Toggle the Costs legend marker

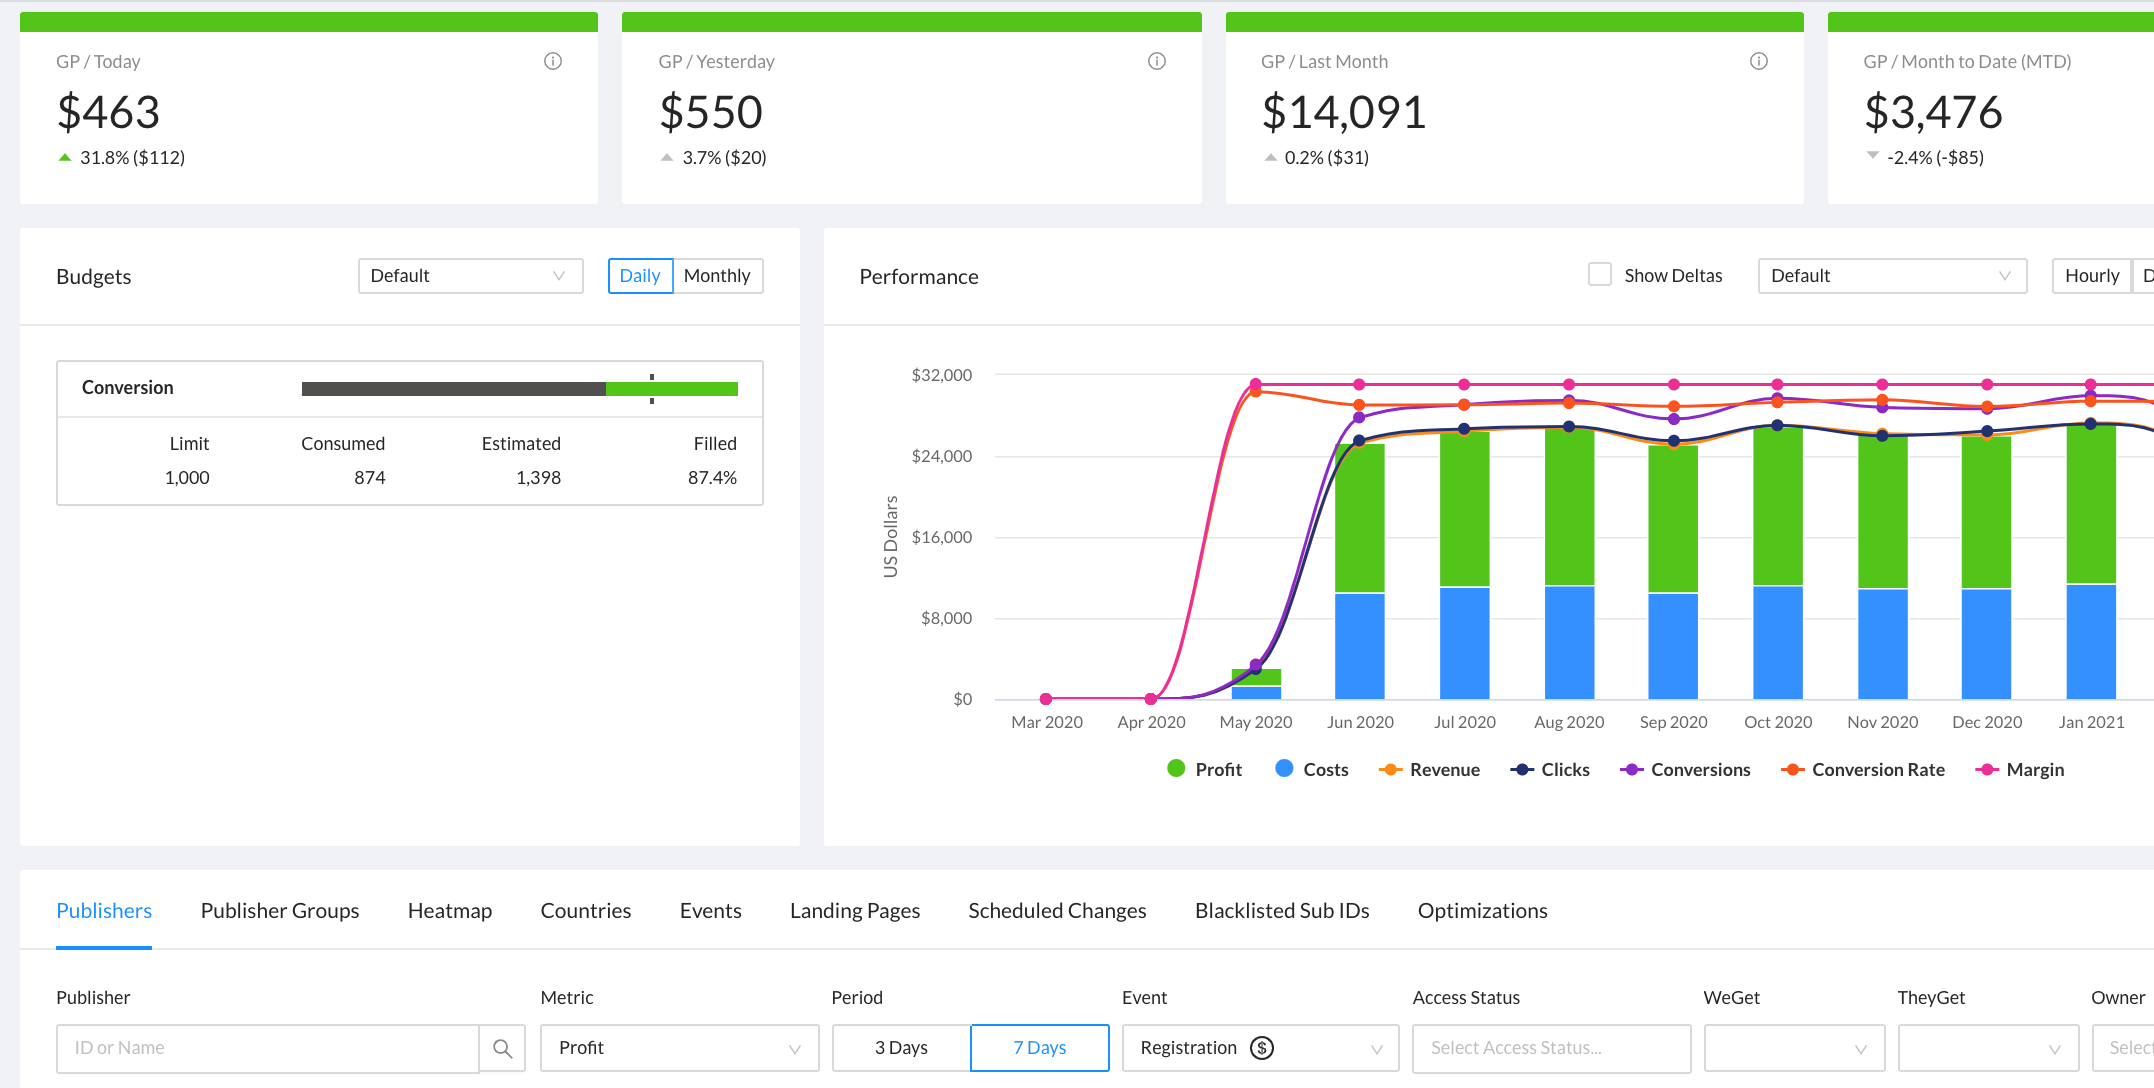point(1284,769)
